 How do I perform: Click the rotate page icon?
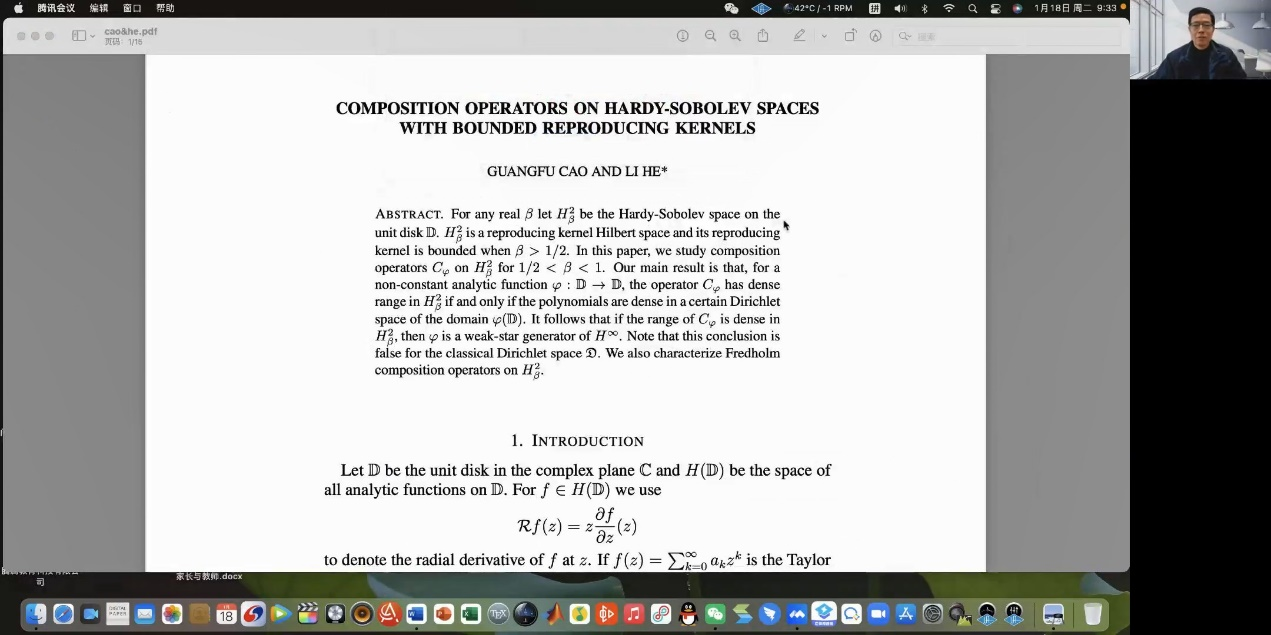click(x=850, y=36)
